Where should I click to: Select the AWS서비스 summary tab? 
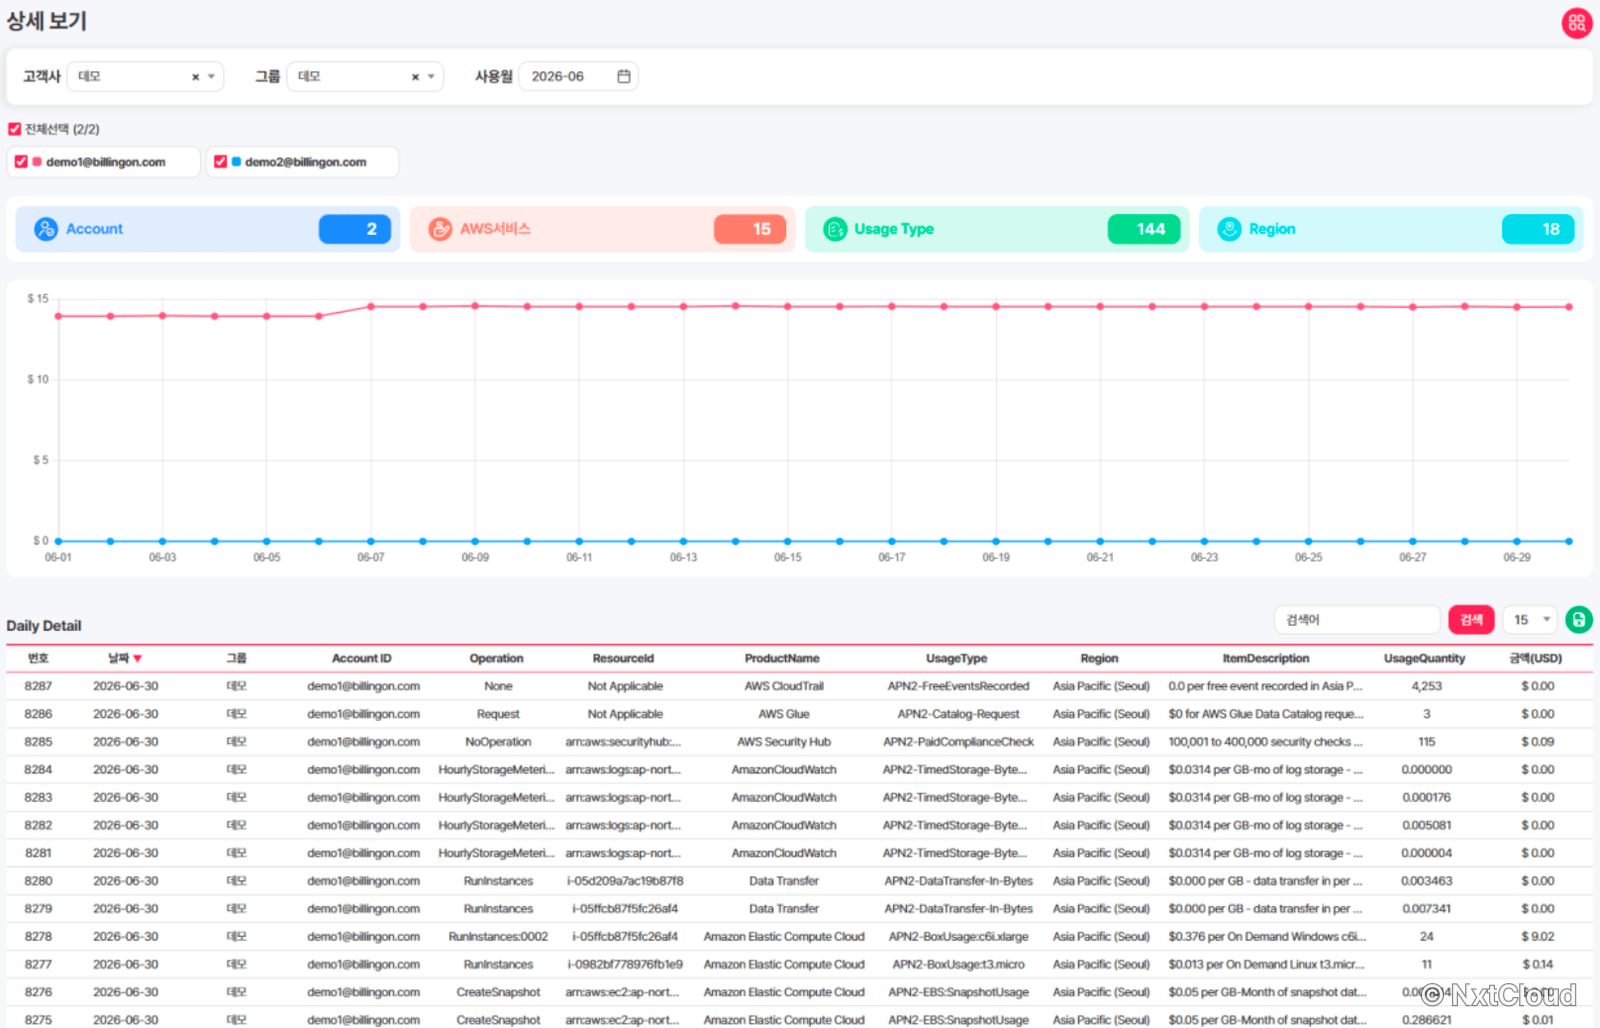(x=602, y=229)
